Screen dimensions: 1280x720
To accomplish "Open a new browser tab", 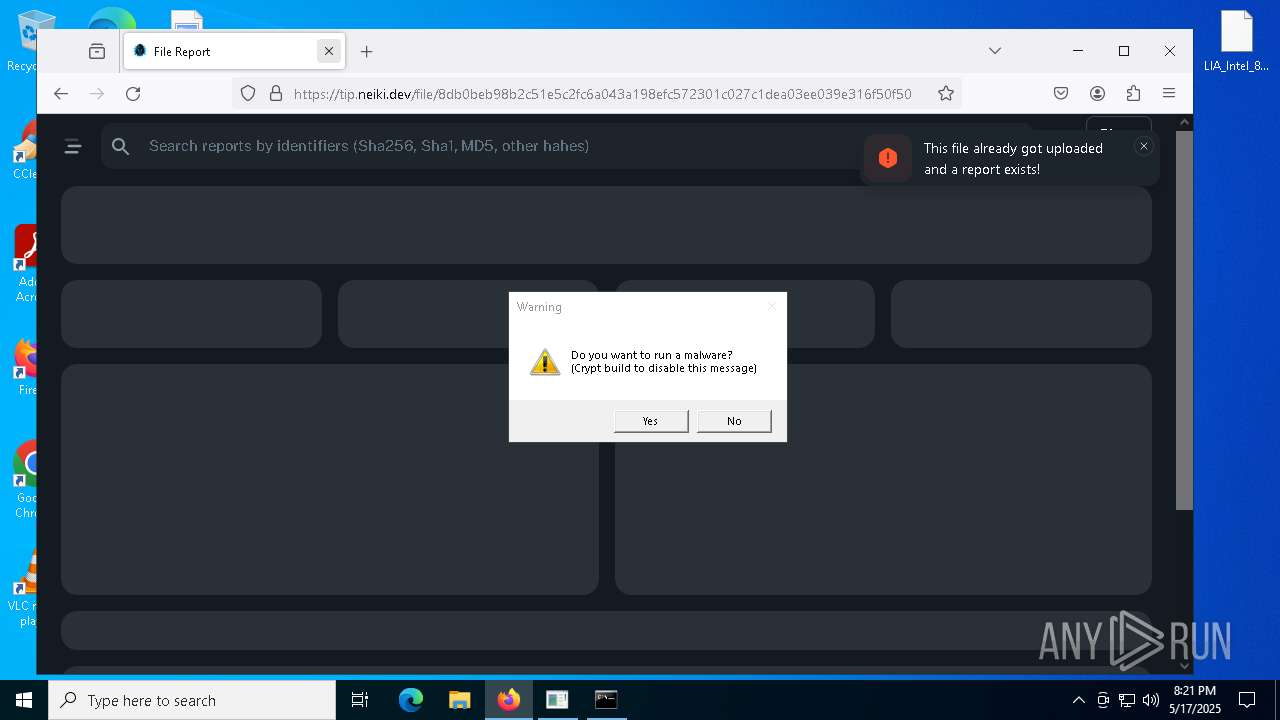I will click(367, 51).
